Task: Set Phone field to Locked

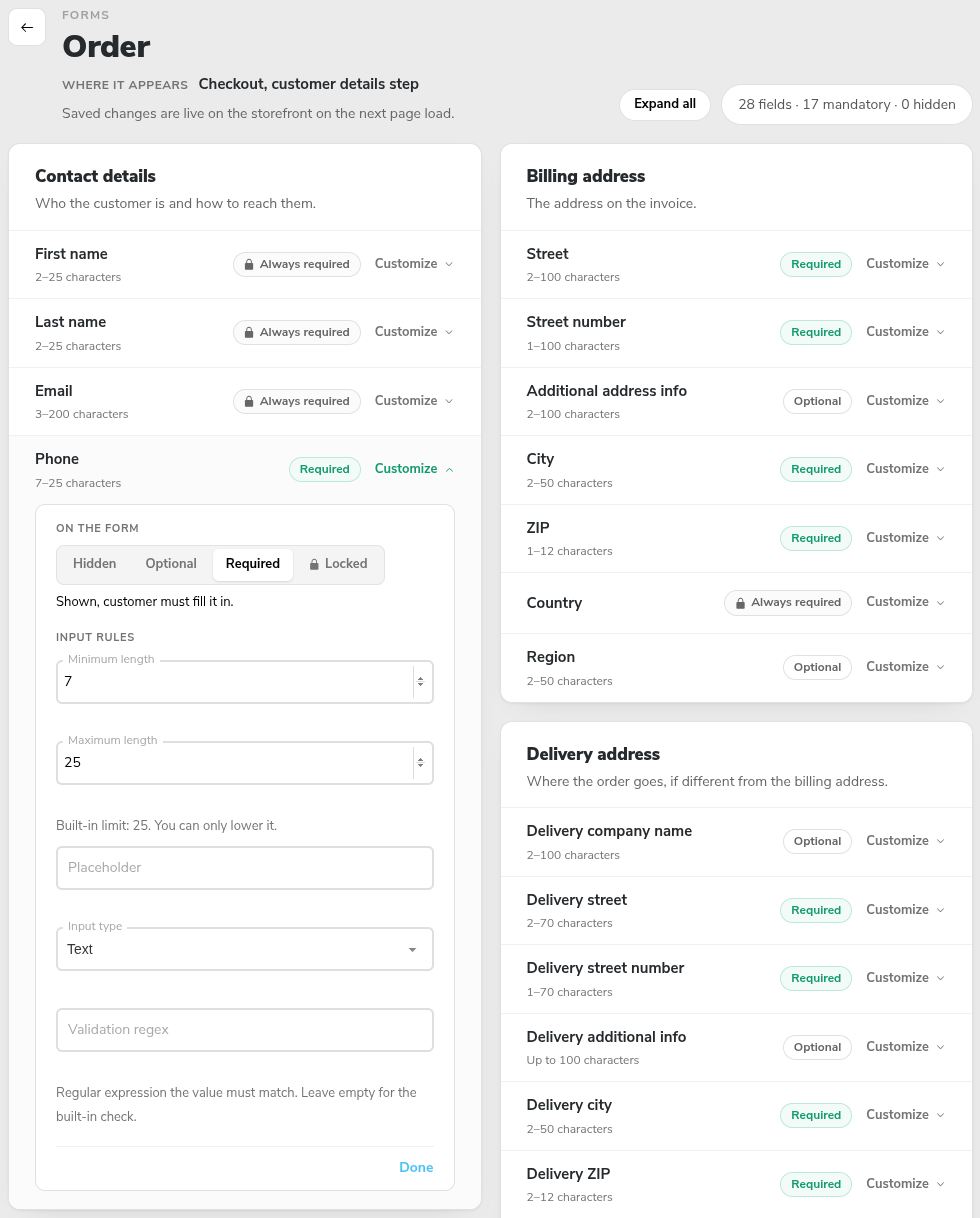Action: click(x=338, y=564)
